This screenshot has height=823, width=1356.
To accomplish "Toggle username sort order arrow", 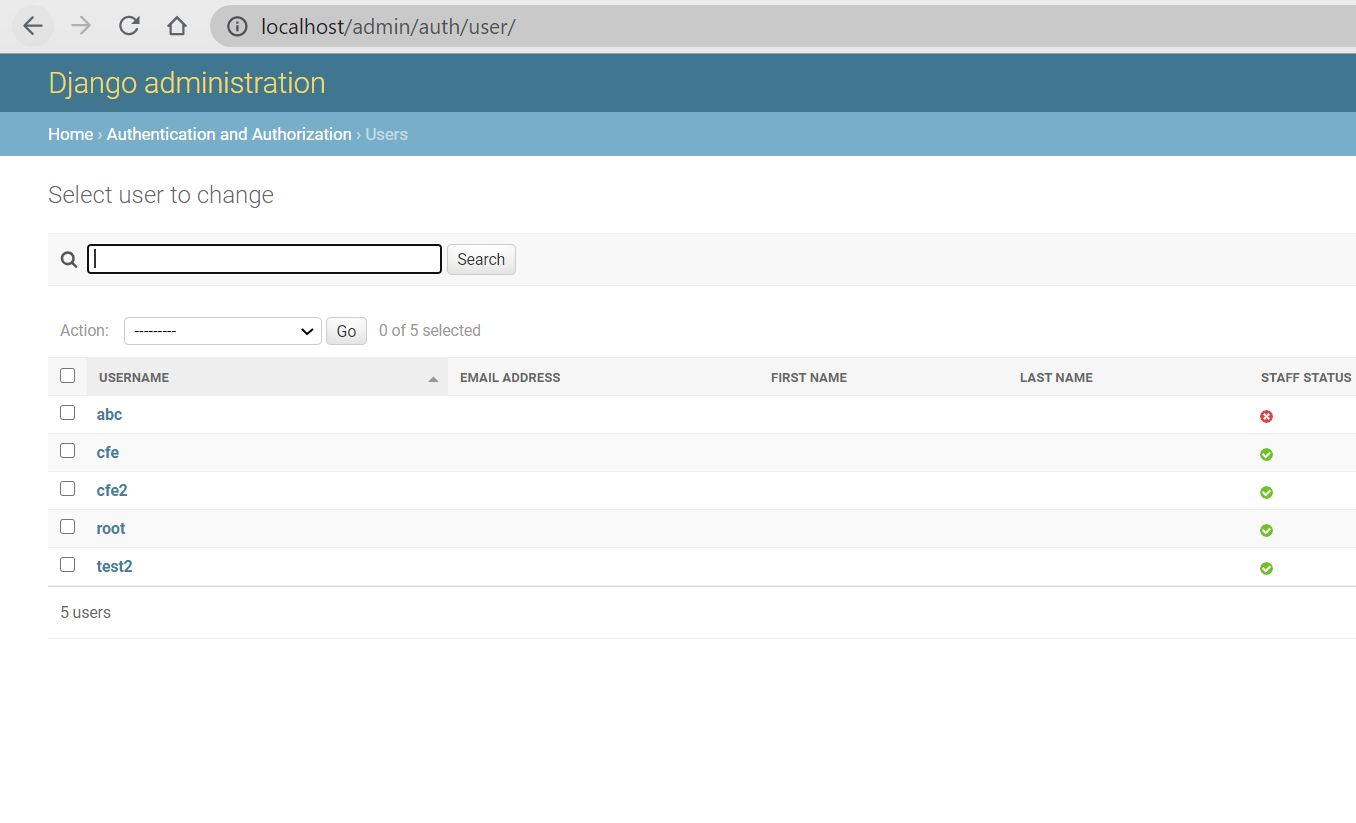I will coord(433,379).
